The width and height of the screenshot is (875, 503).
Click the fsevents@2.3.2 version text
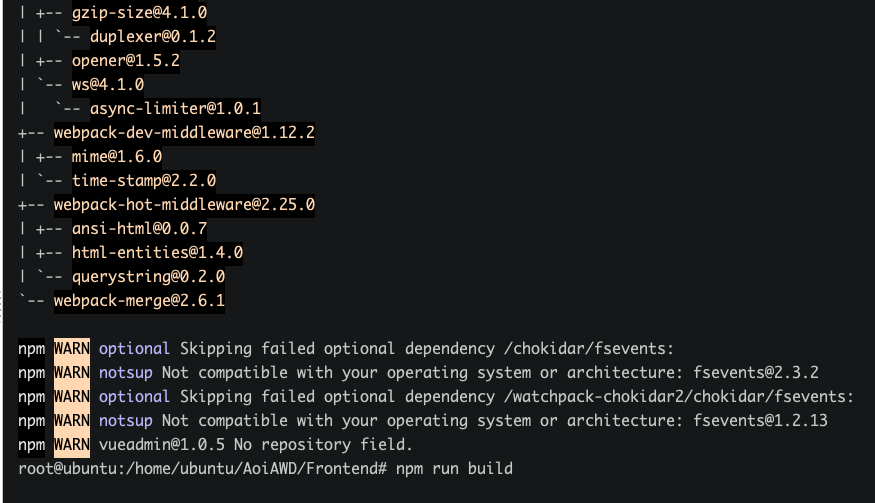pyautogui.click(x=755, y=373)
